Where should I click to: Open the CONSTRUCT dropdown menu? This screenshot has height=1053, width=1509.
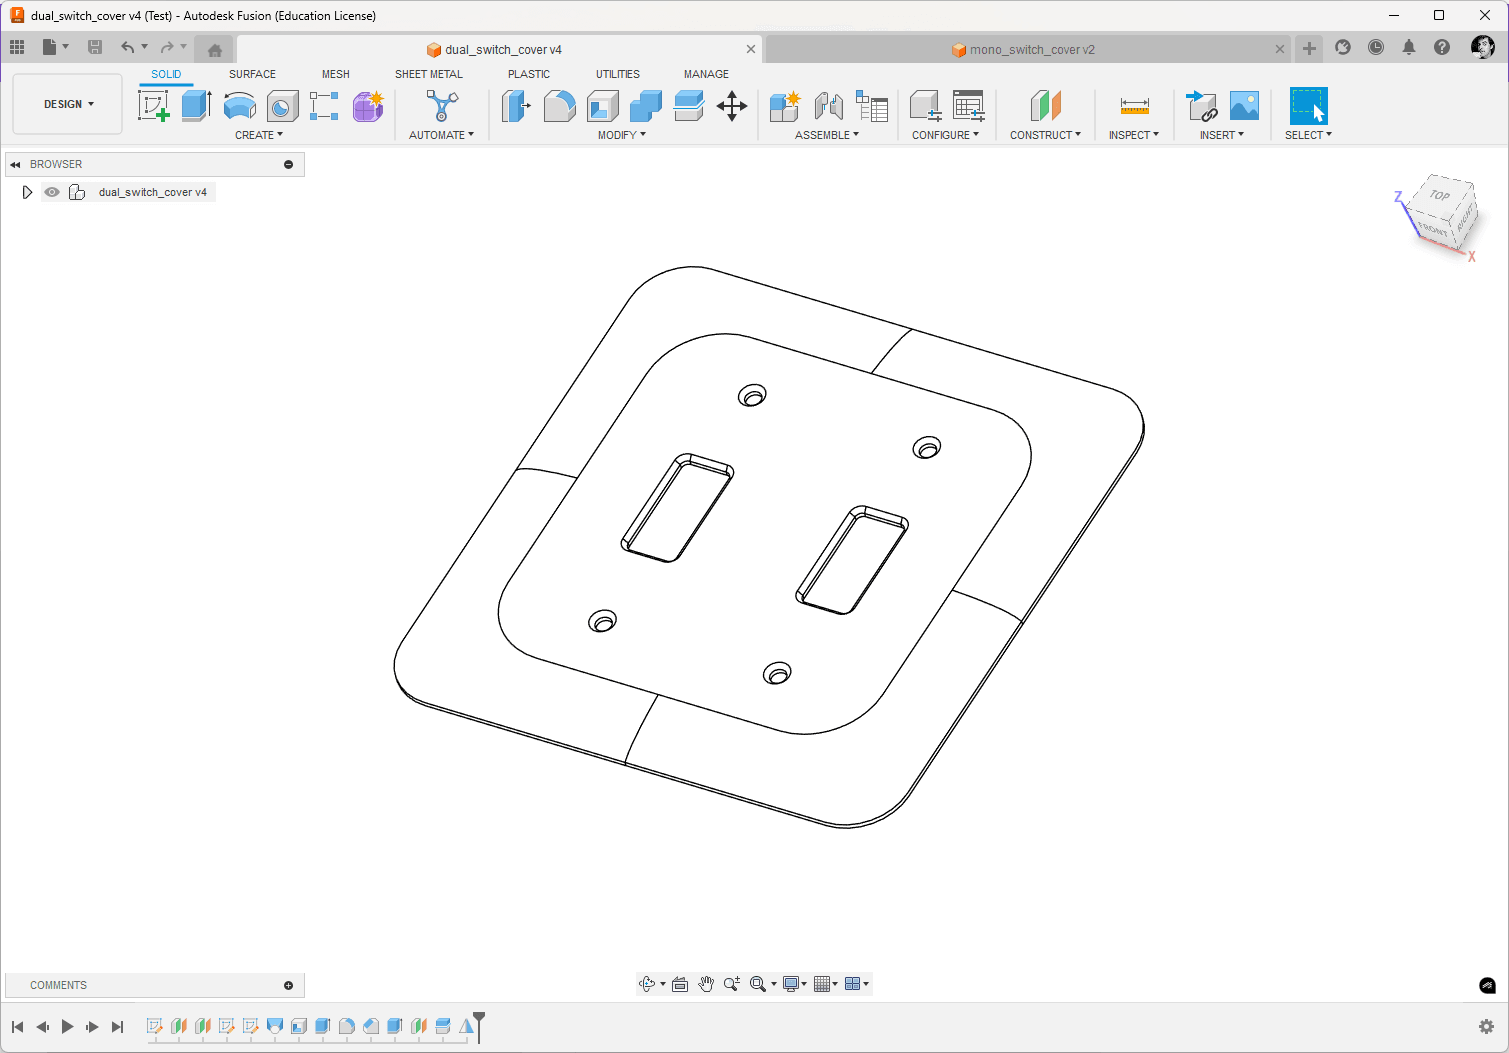pos(1045,135)
